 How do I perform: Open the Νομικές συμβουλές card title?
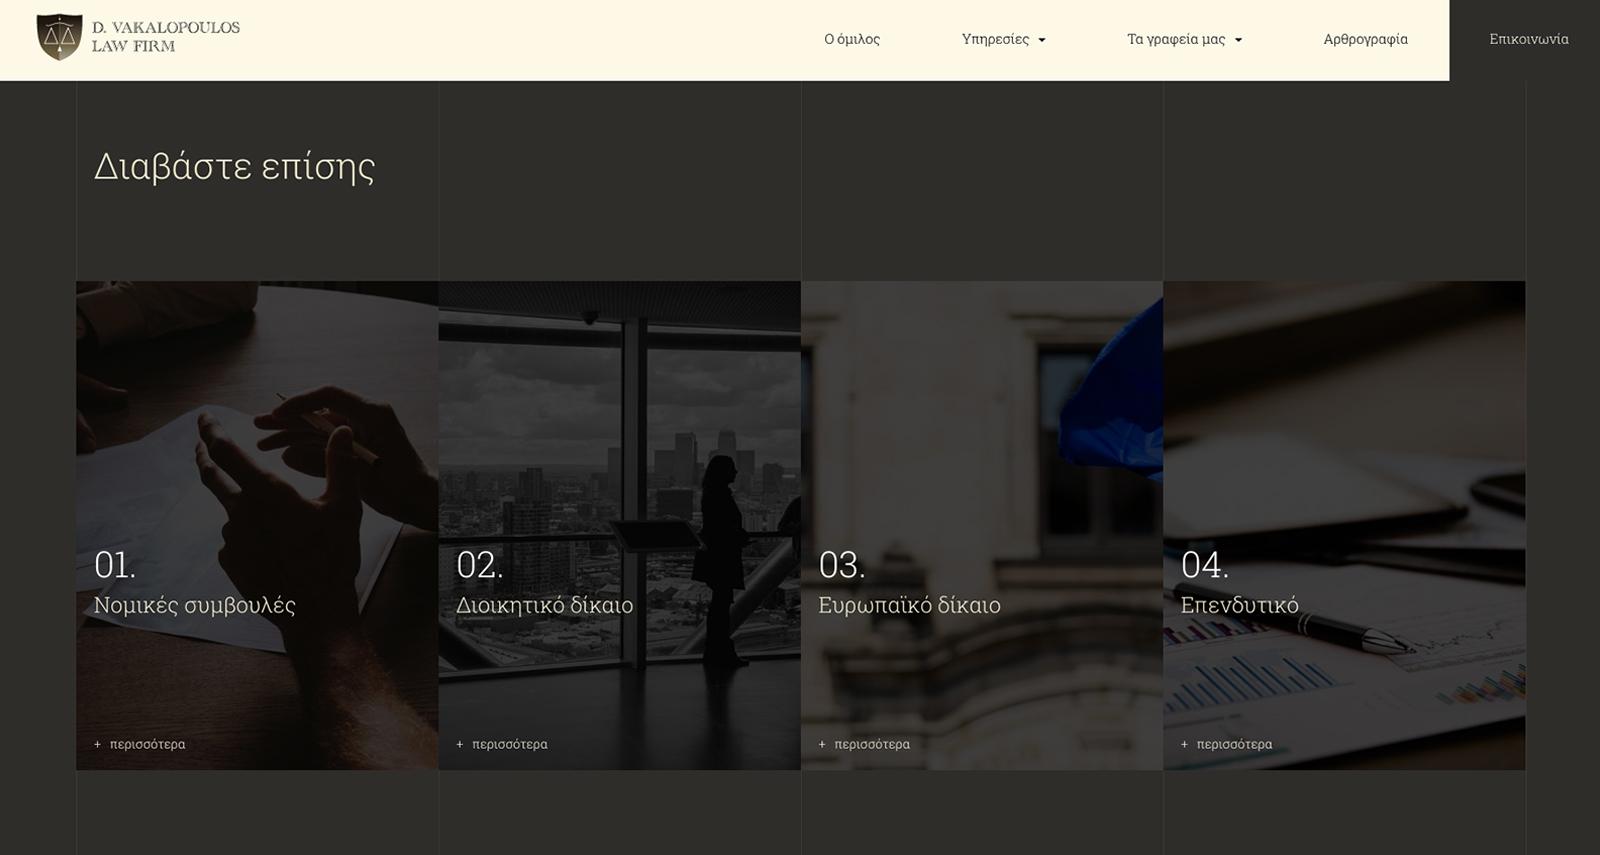point(195,605)
